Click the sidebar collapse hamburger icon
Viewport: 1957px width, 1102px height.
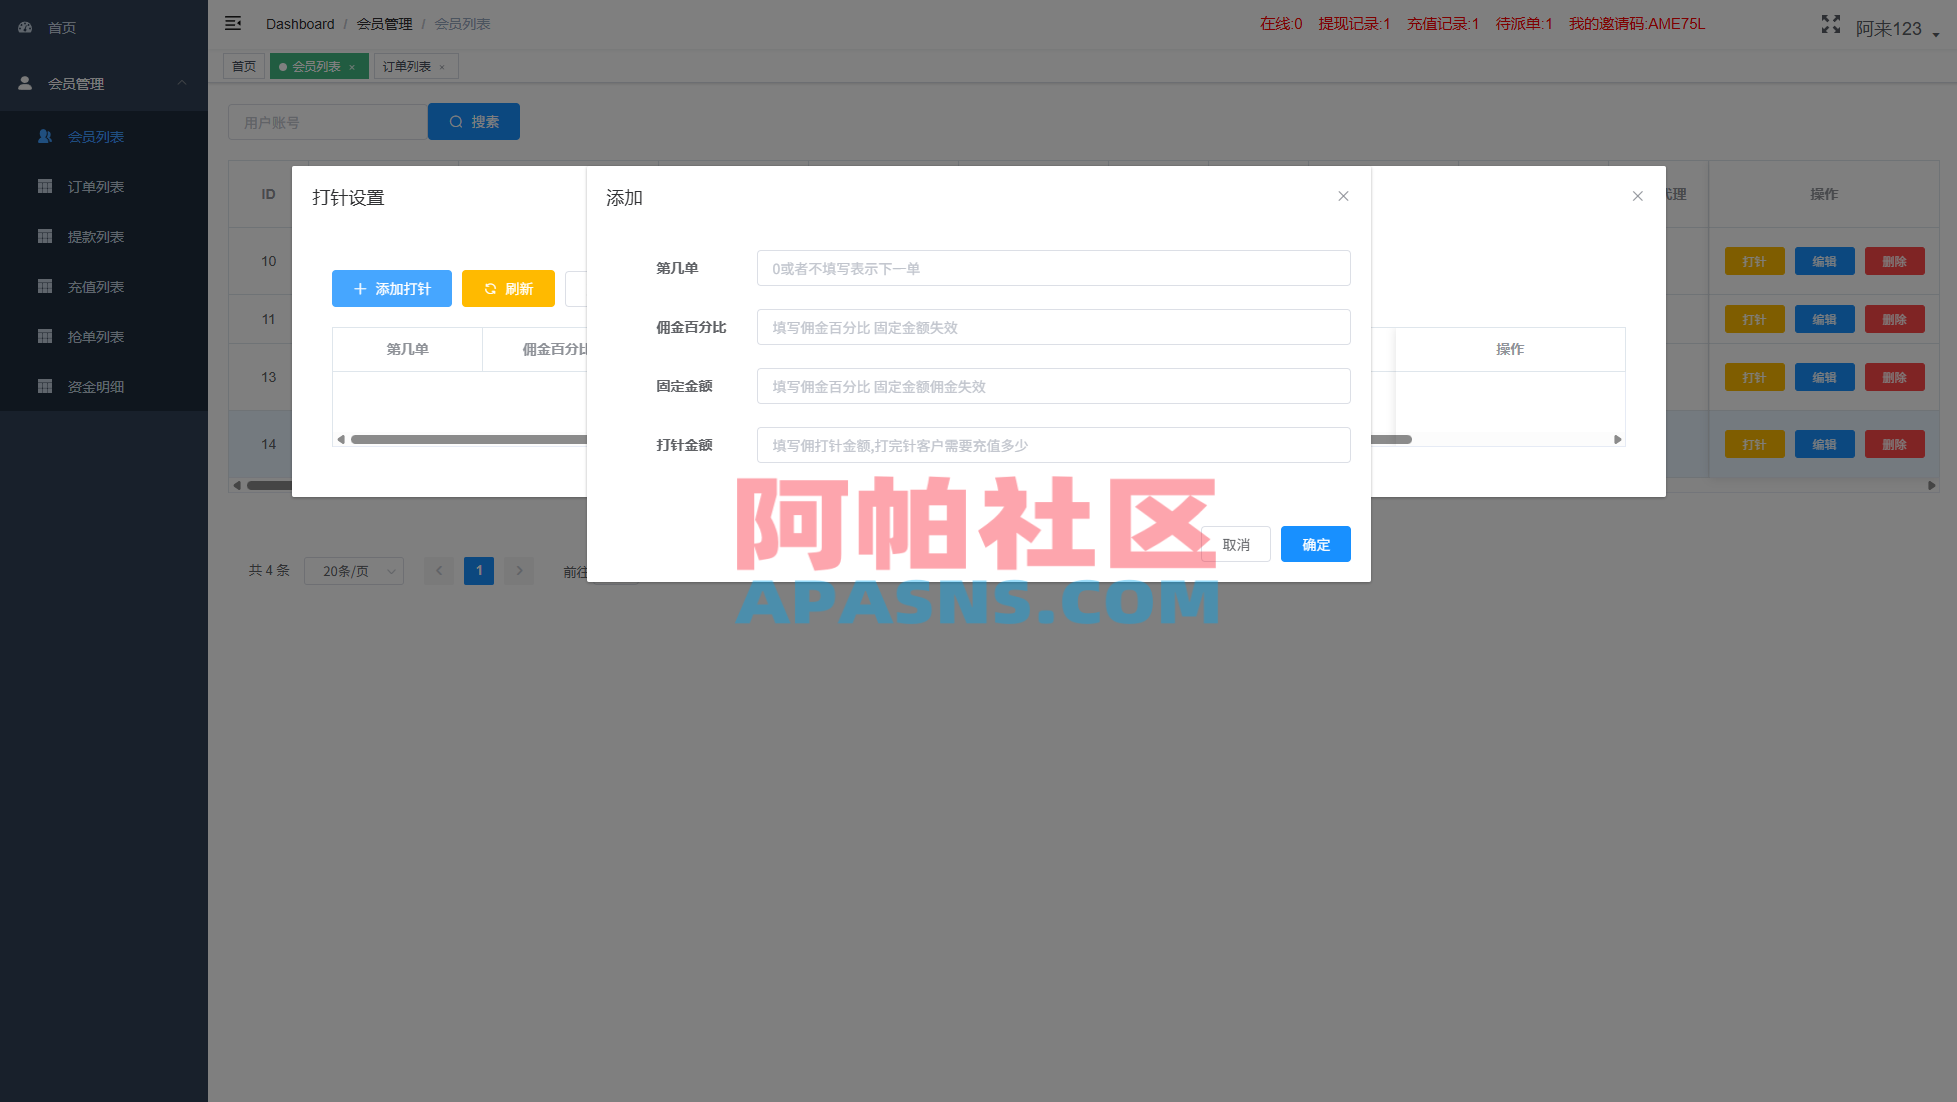[233, 23]
